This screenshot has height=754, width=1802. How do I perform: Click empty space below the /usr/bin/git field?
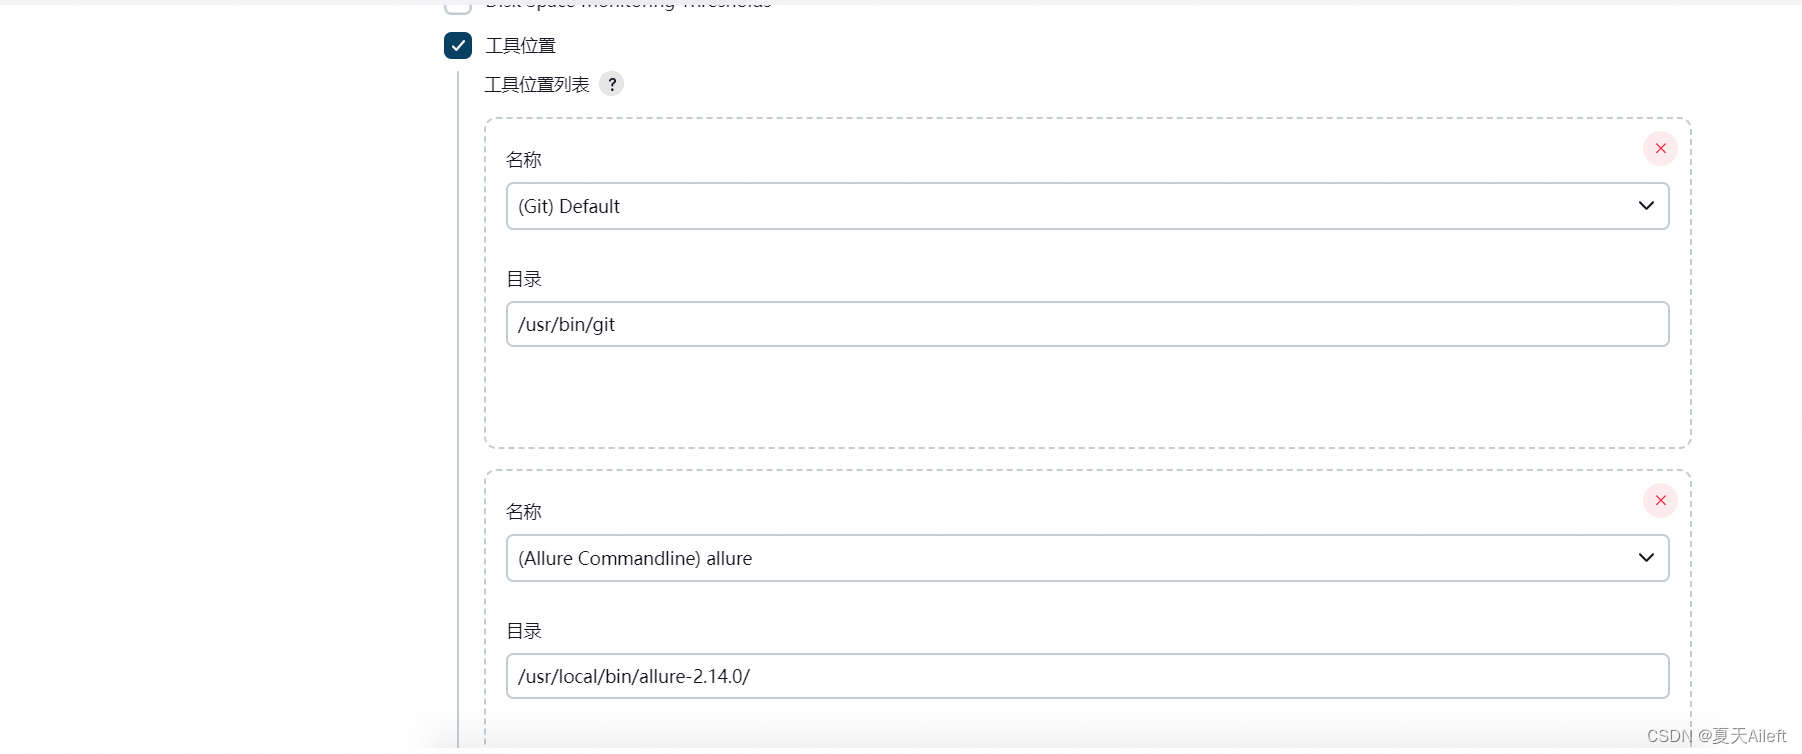1087,395
